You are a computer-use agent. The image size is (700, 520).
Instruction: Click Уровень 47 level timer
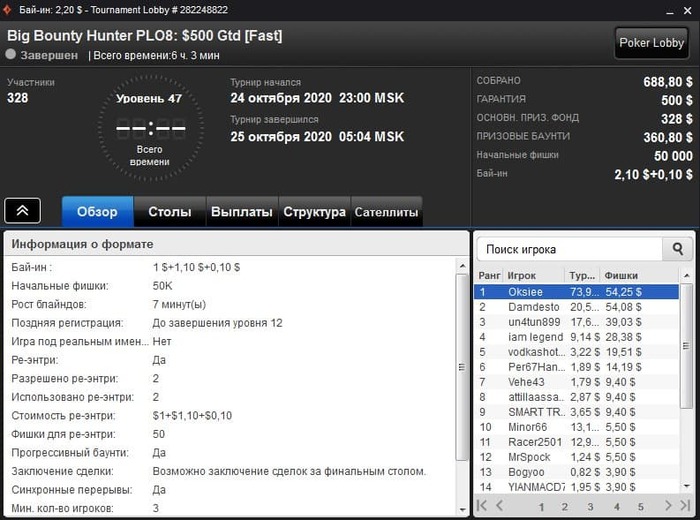tap(150, 129)
